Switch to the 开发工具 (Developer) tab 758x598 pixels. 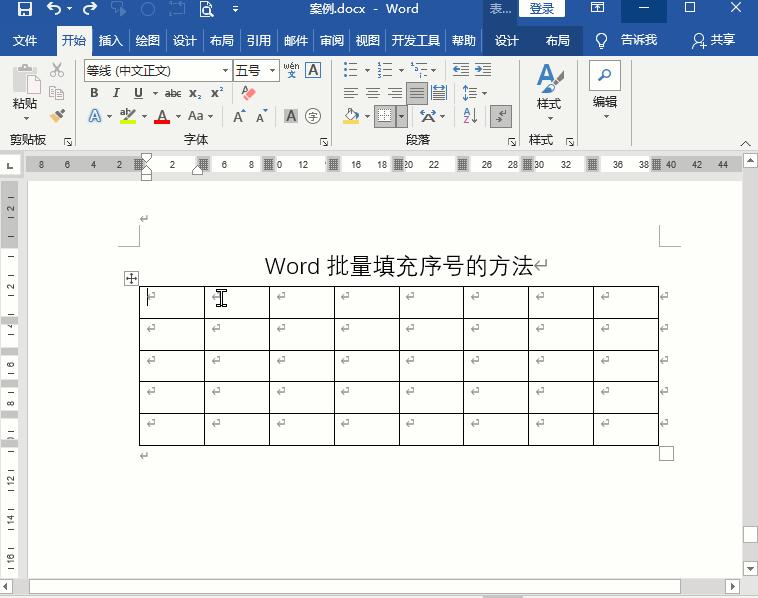click(415, 41)
